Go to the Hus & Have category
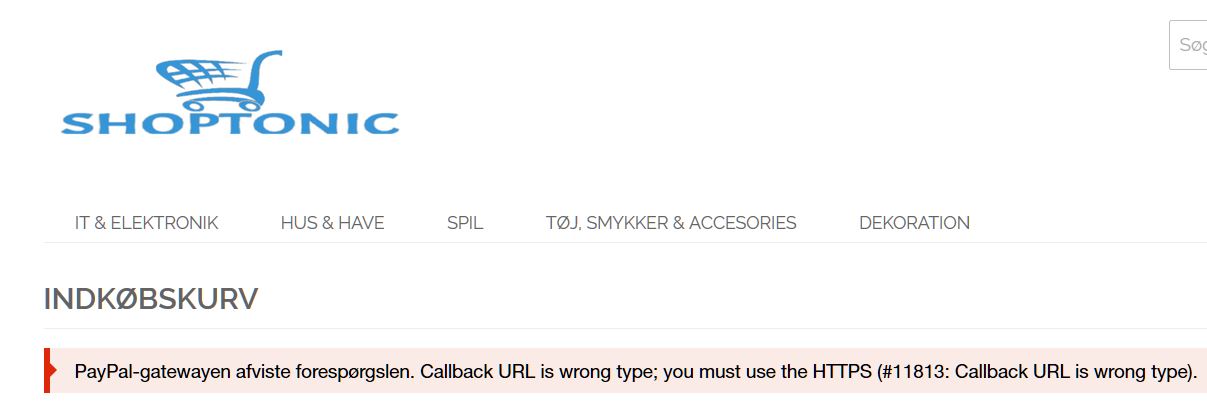The height and width of the screenshot is (401, 1207). click(x=332, y=223)
